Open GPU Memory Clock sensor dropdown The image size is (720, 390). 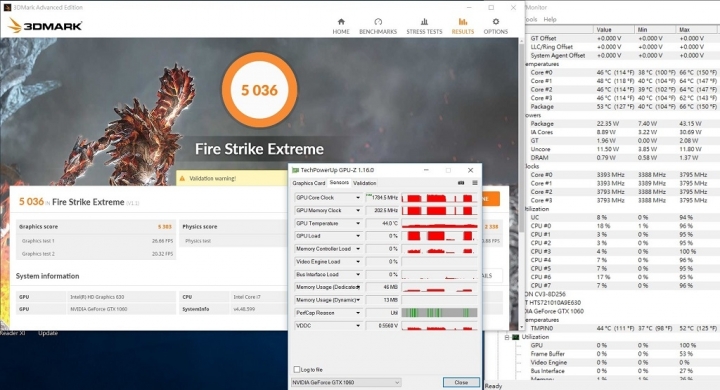pyautogui.click(x=358, y=210)
